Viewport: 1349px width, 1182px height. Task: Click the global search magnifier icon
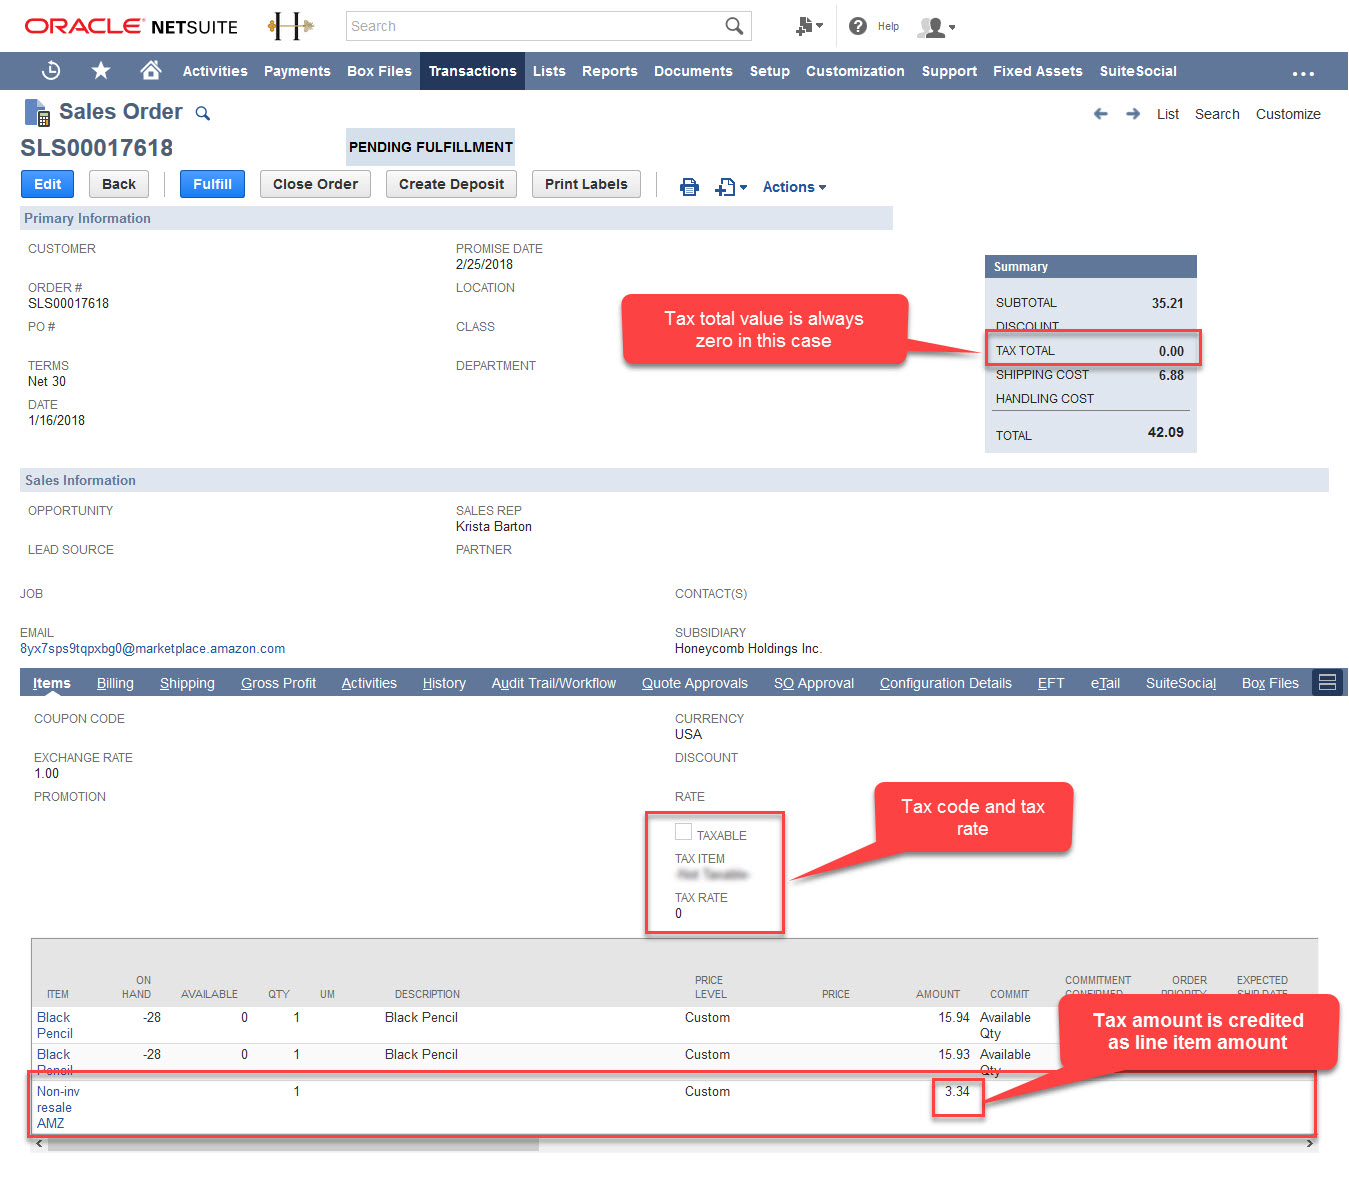734,26
